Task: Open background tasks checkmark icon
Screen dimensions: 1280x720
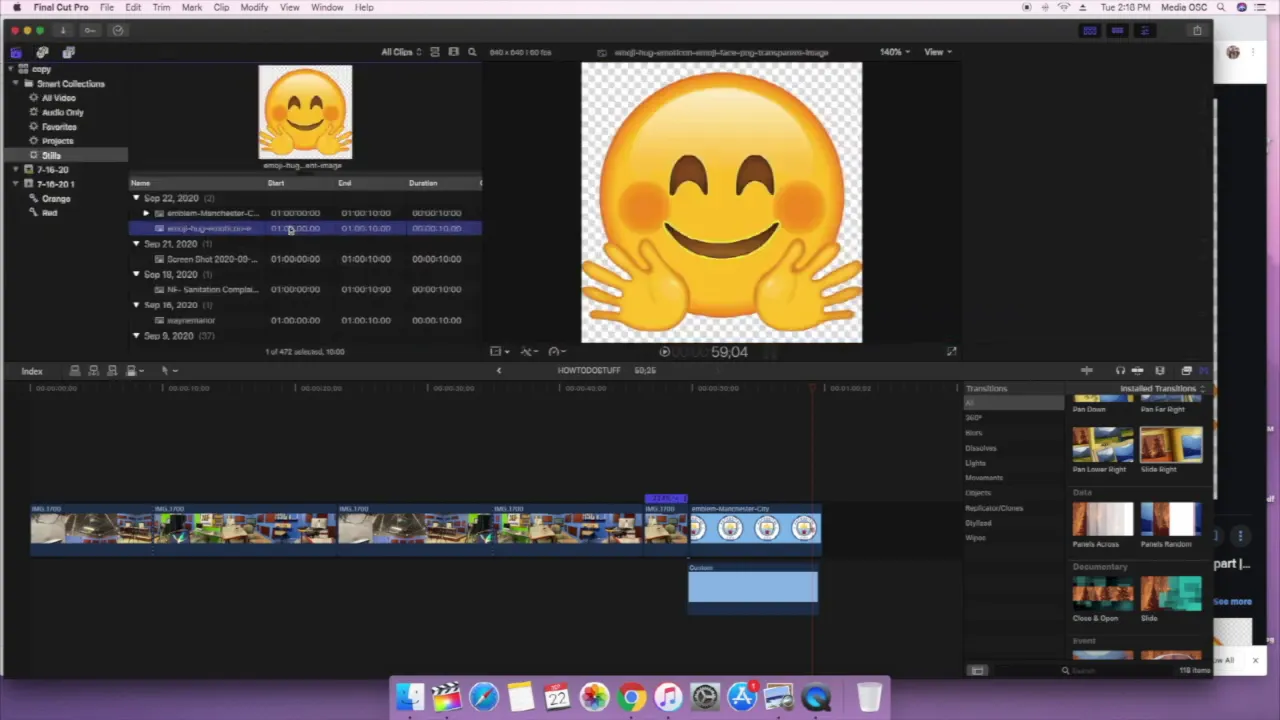Action: click(x=118, y=30)
